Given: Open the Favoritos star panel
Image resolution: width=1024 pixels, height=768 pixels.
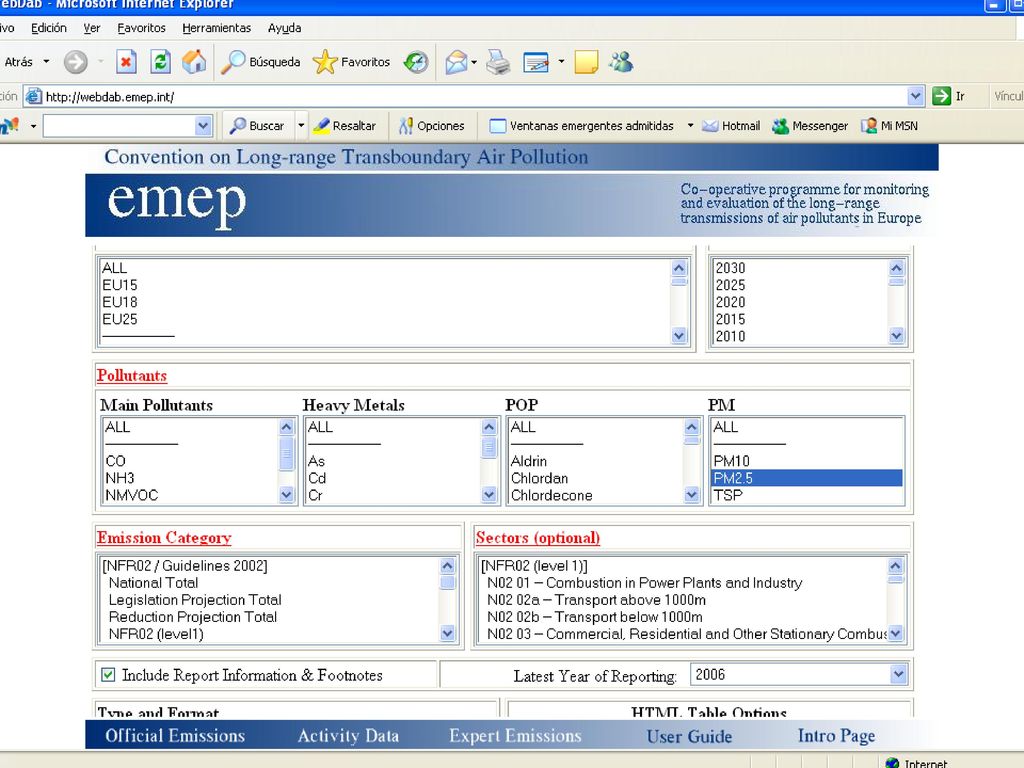Looking at the screenshot, I should pos(351,62).
